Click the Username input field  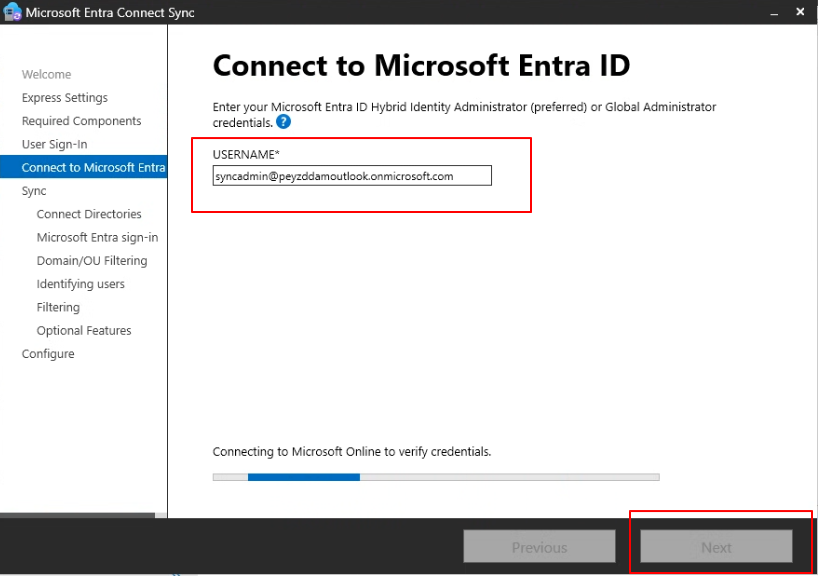pos(352,176)
